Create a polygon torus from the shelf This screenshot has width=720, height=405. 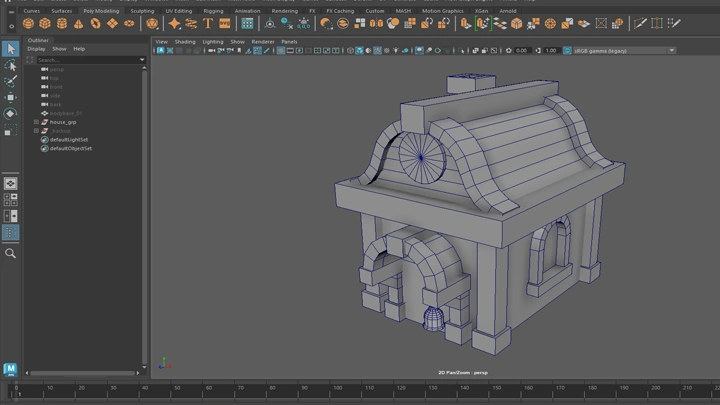96,23
